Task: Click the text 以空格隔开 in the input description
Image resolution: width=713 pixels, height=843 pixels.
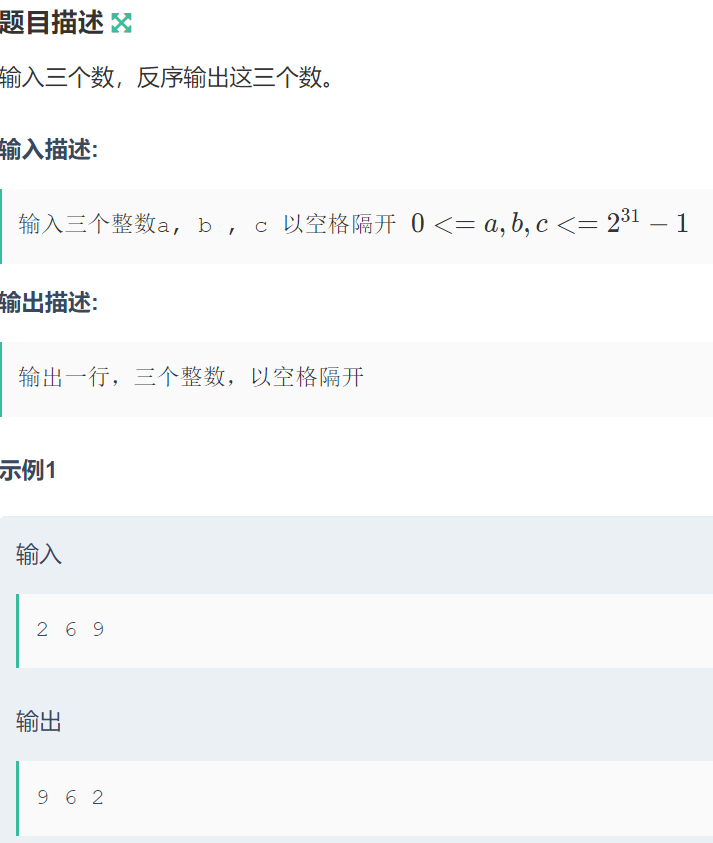Action: click(340, 224)
